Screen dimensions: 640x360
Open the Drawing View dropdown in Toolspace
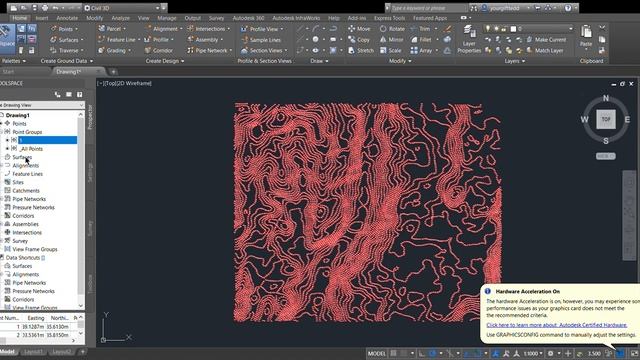pos(42,105)
